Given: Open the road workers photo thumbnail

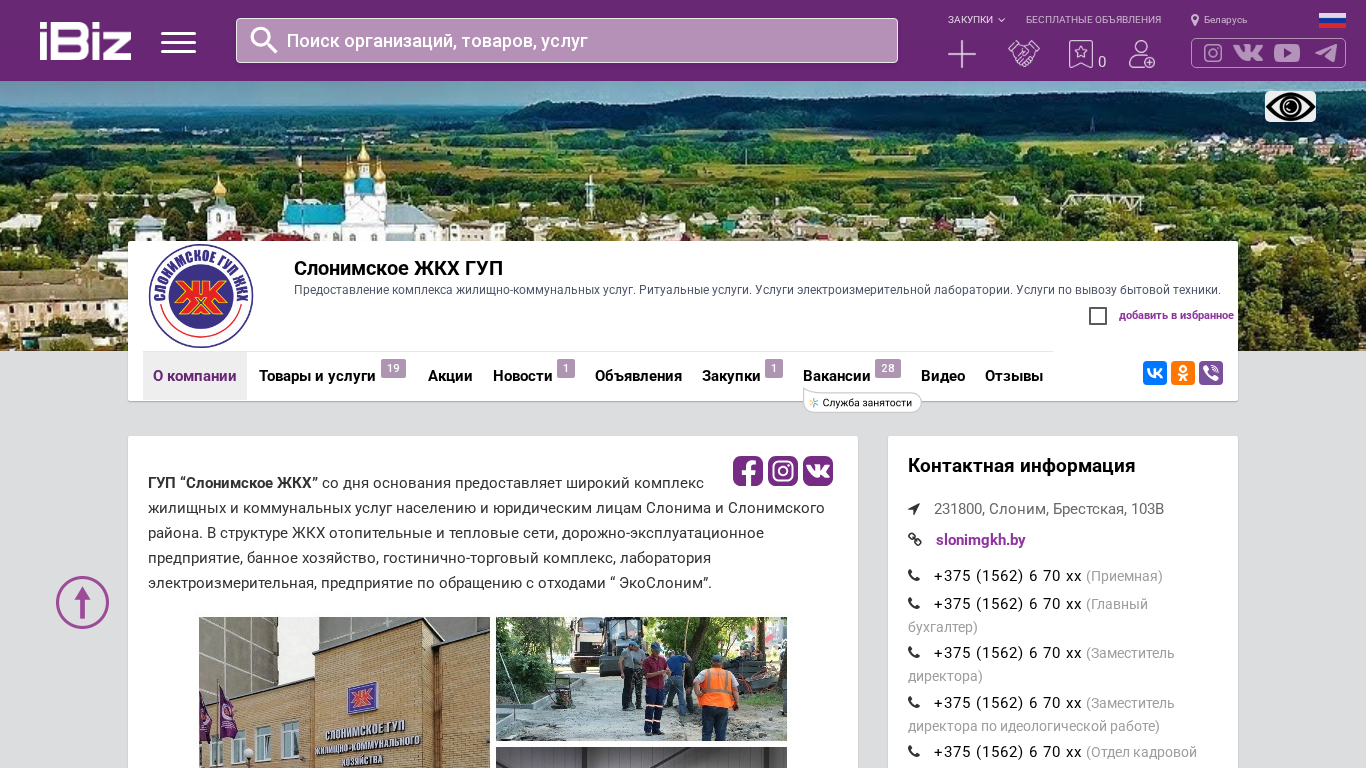Looking at the screenshot, I should [x=641, y=679].
